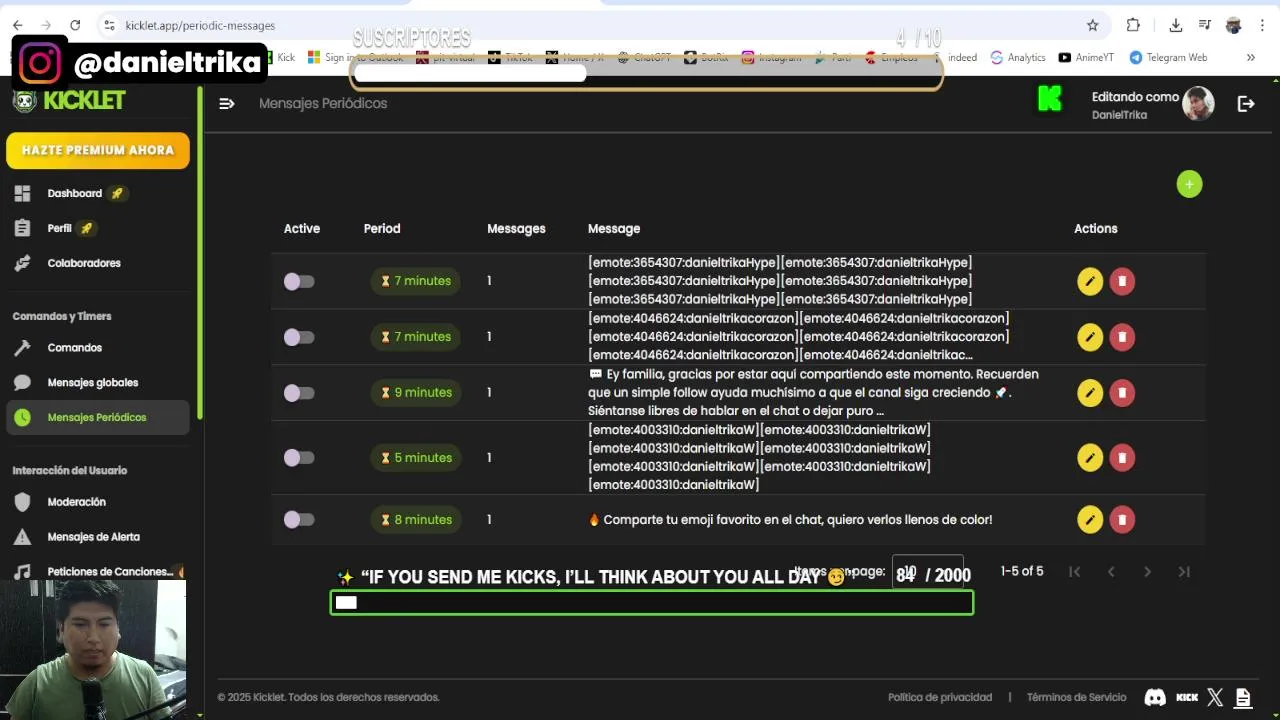Open the Kick link in footer
Image resolution: width=1280 pixels, height=720 pixels.
click(1187, 698)
